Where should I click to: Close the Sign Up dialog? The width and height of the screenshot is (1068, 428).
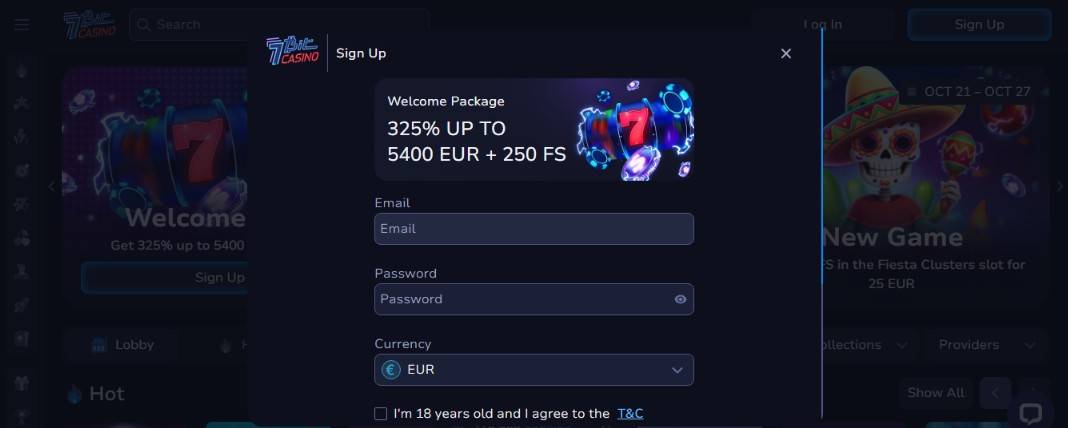point(786,53)
